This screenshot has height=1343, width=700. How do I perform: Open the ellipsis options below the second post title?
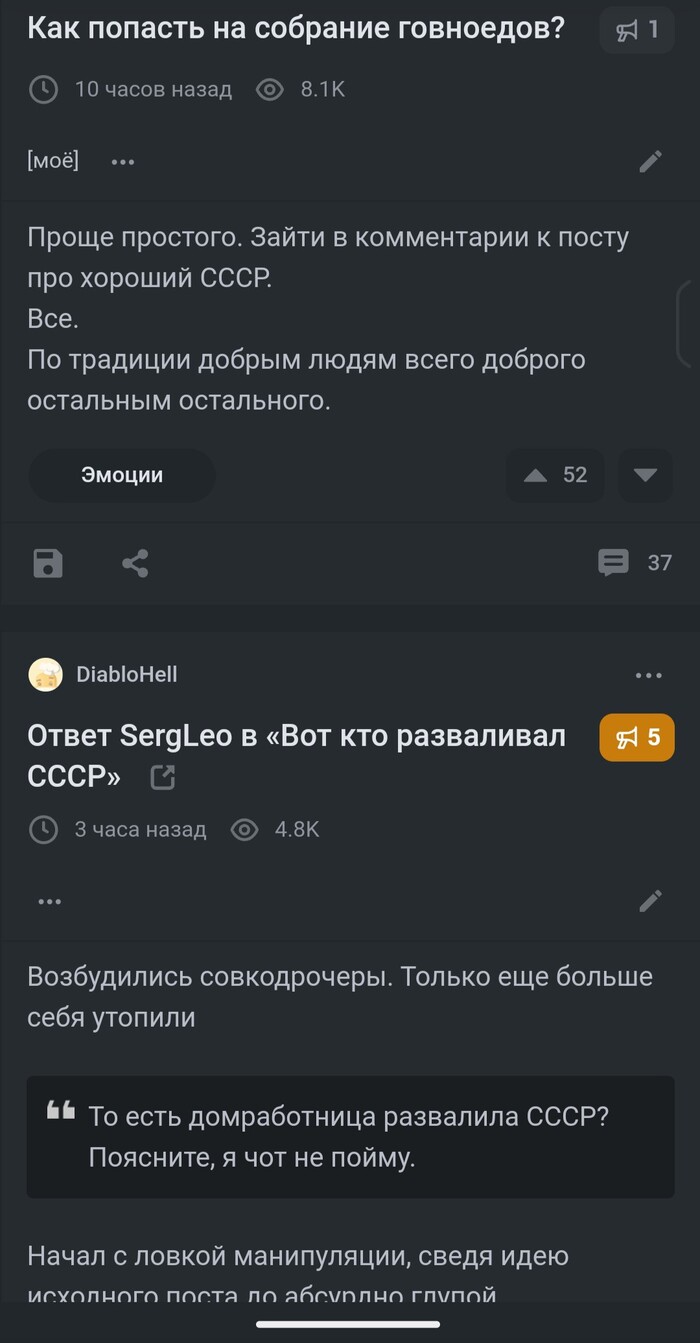tap(49, 900)
